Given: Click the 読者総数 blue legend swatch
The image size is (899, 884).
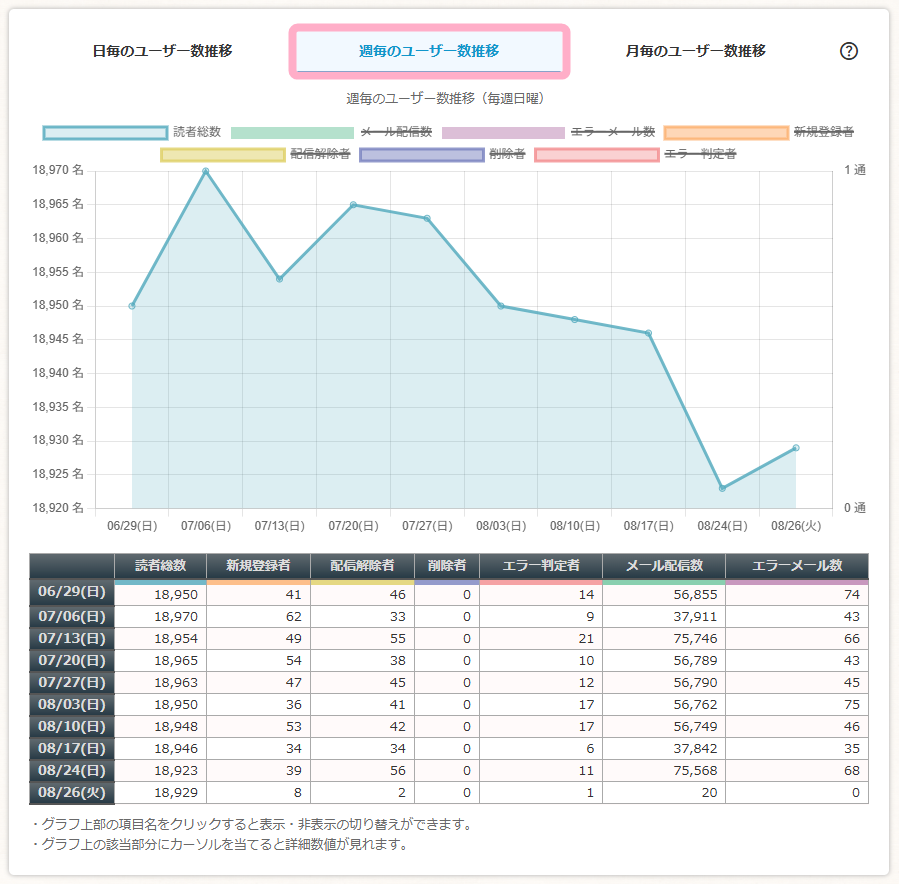Looking at the screenshot, I should [105, 133].
